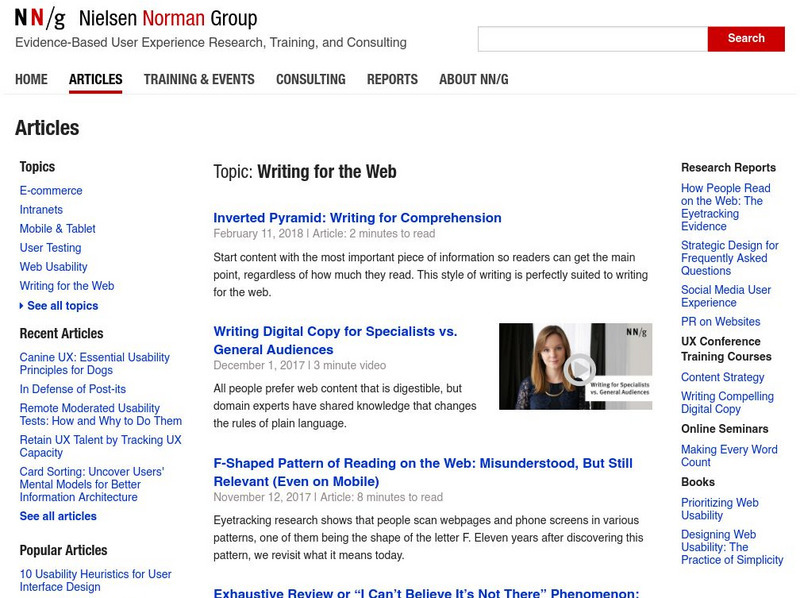
Task: Open the ARTICLES navigation tab
Action: tap(95, 79)
